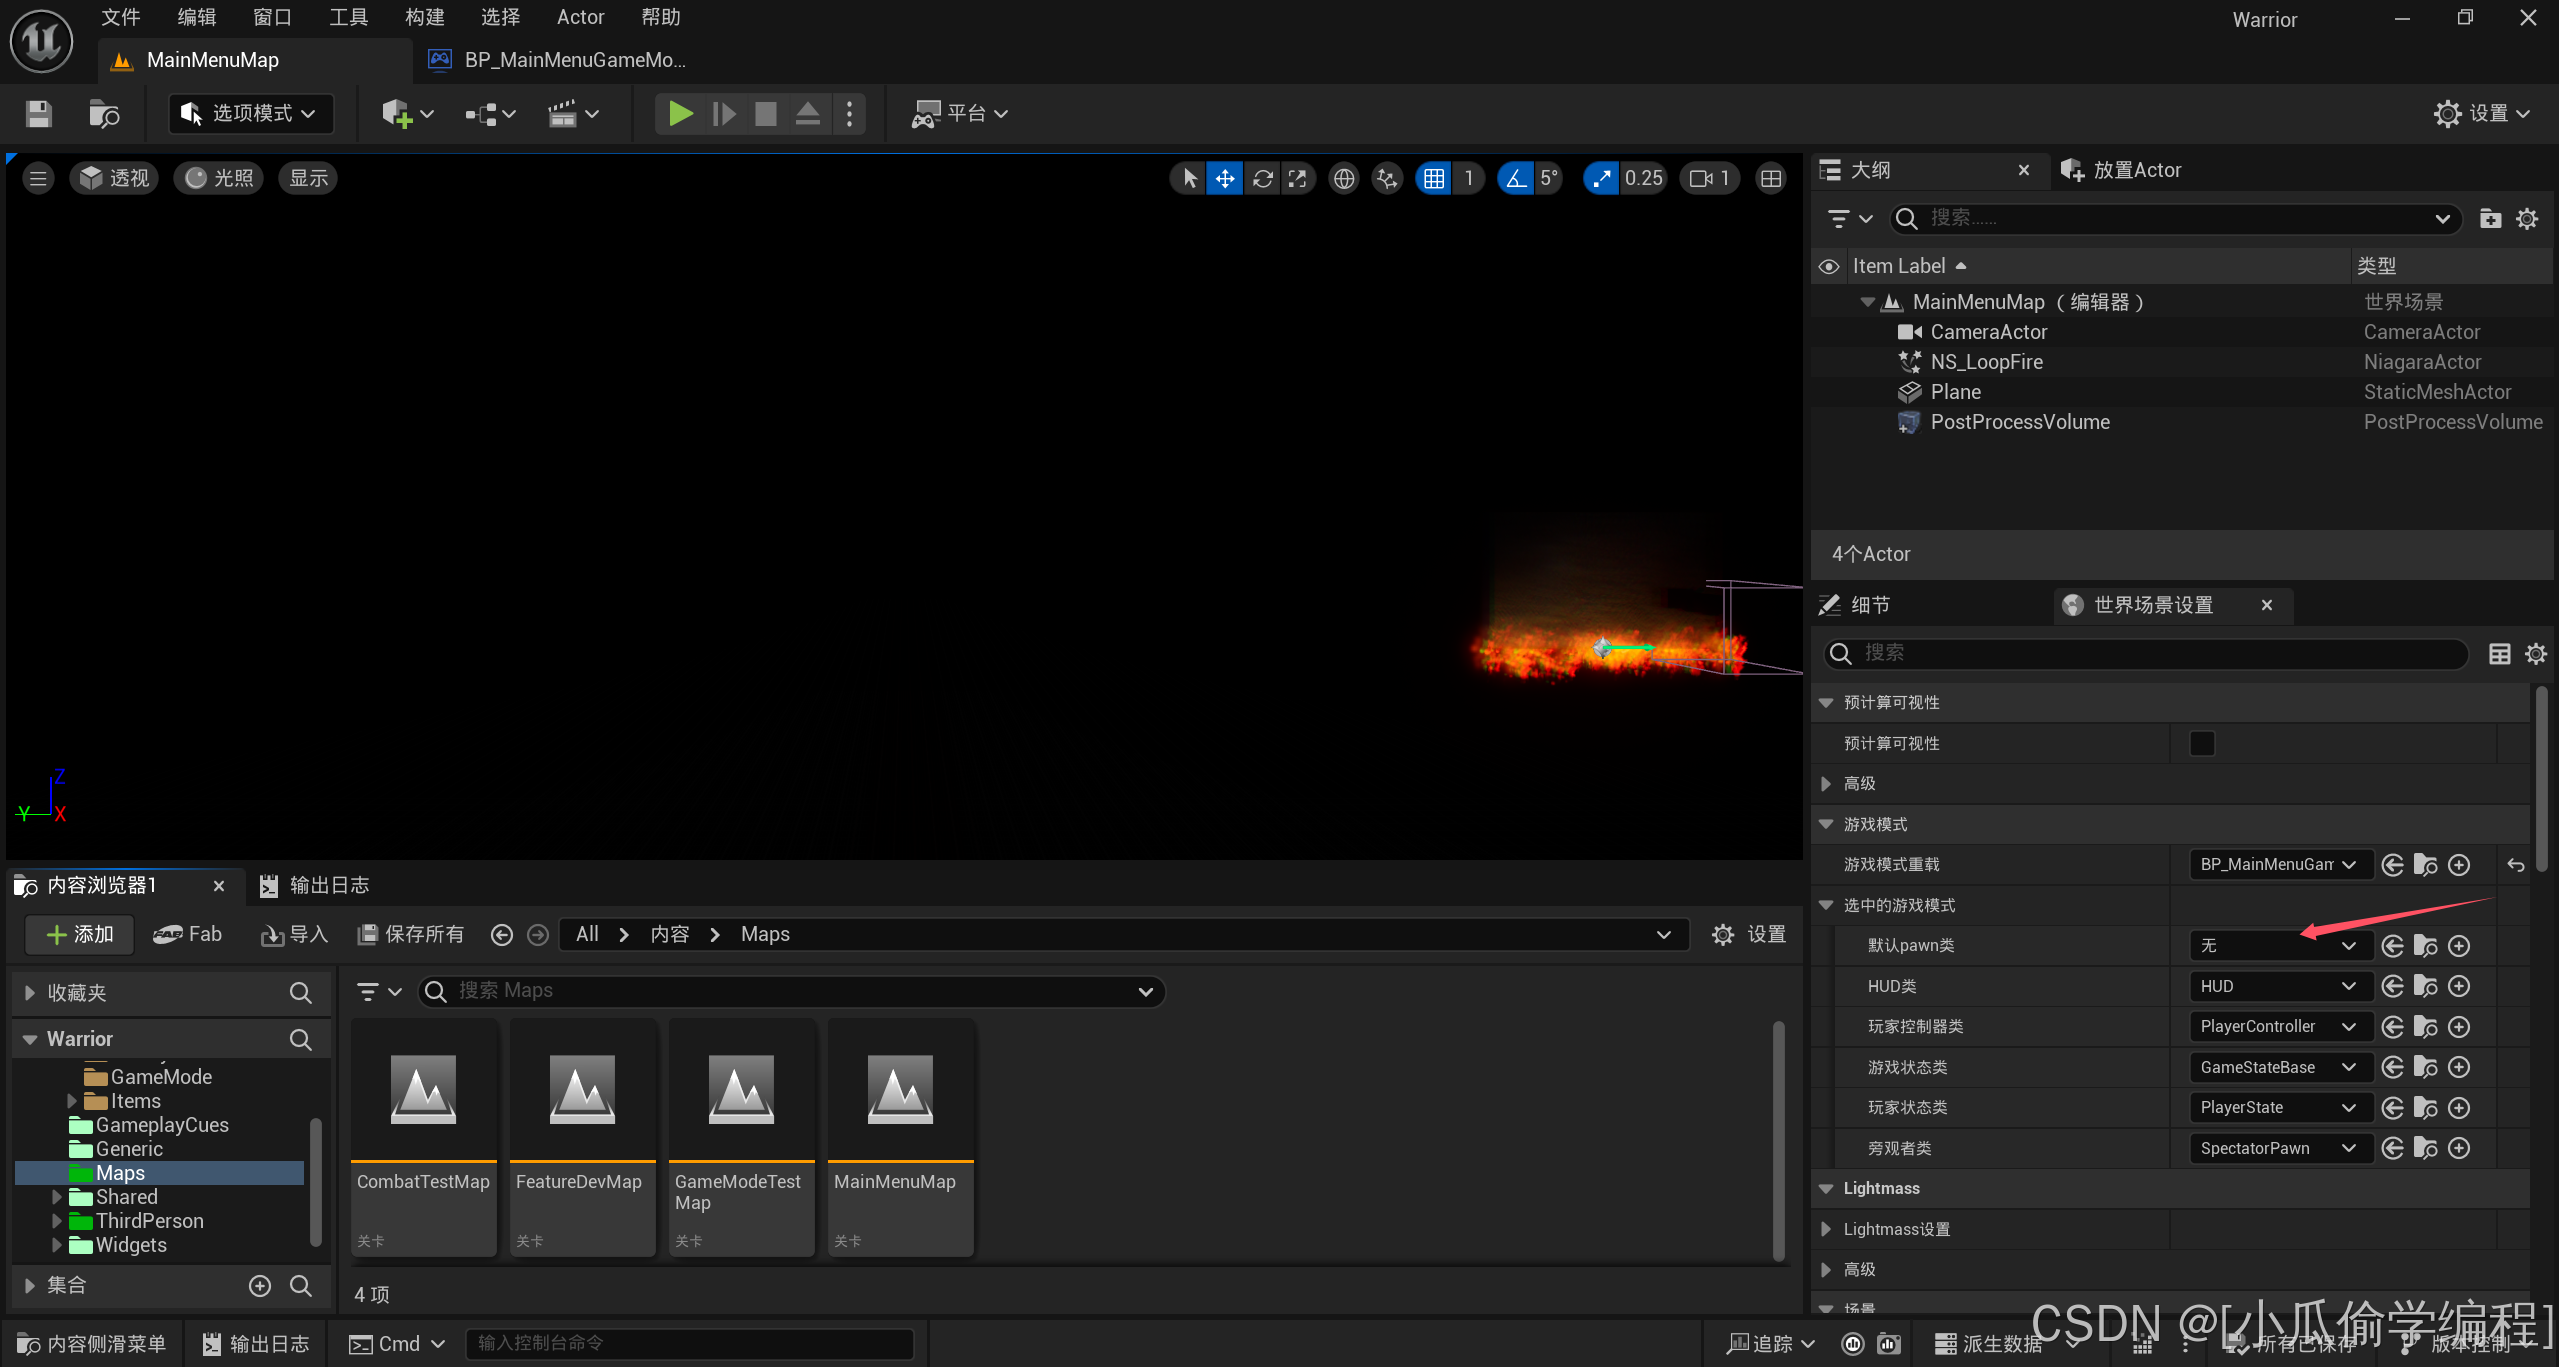Expand the Lightmass settings section
The height and width of the screenshot is (1367, 2559).
click(1826, 1229)
